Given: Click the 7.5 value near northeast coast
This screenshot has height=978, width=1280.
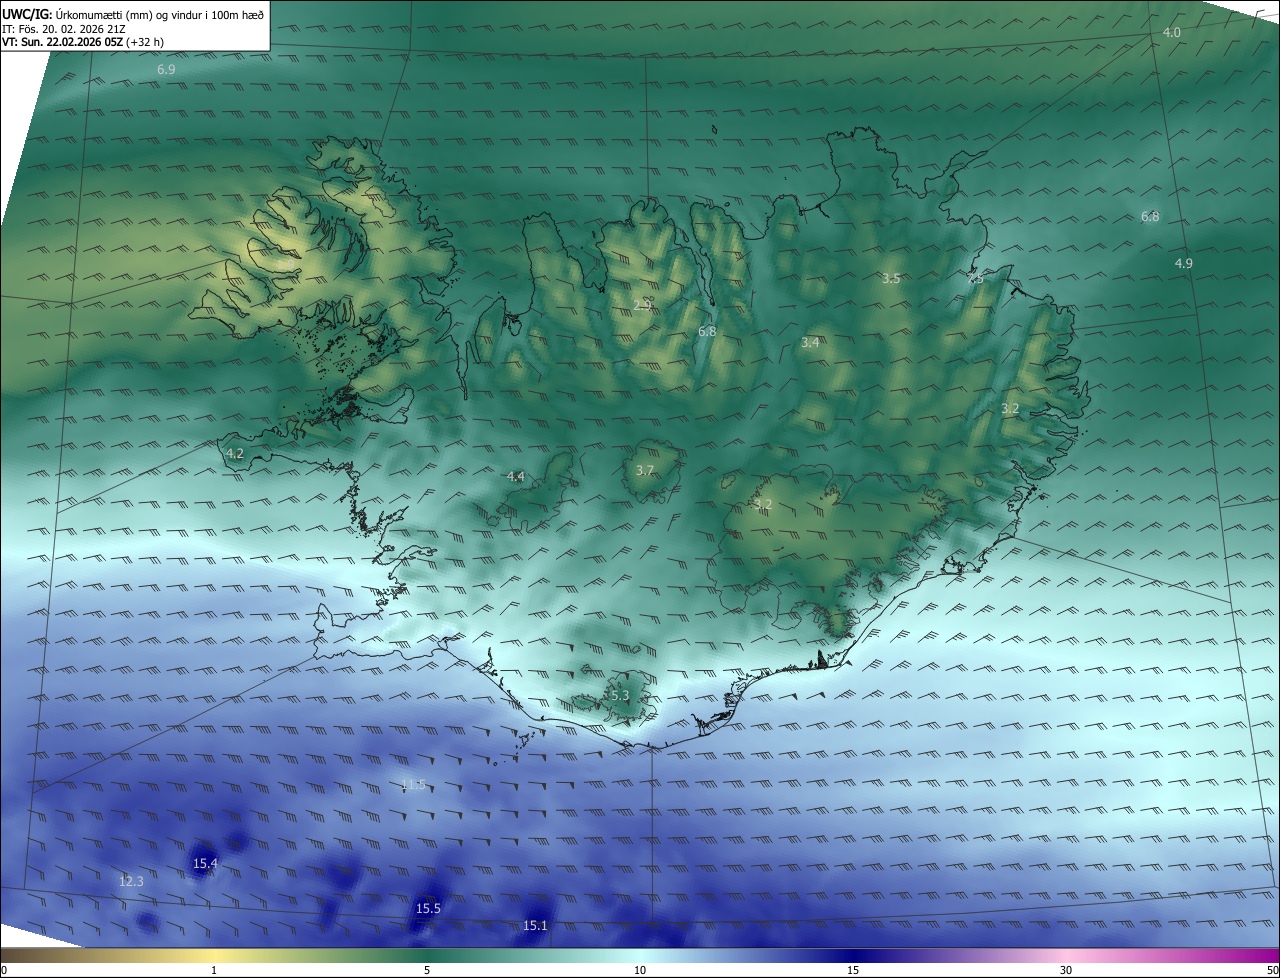Looking at the screenshot, I should click(x=975, y=279).
